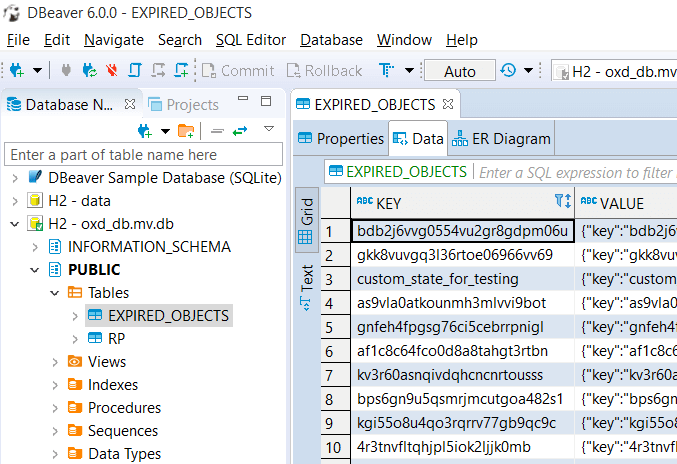The height and width of the screenshot is (464, 677).
Task: Open the File menu
Action: [x=18, y=40]
